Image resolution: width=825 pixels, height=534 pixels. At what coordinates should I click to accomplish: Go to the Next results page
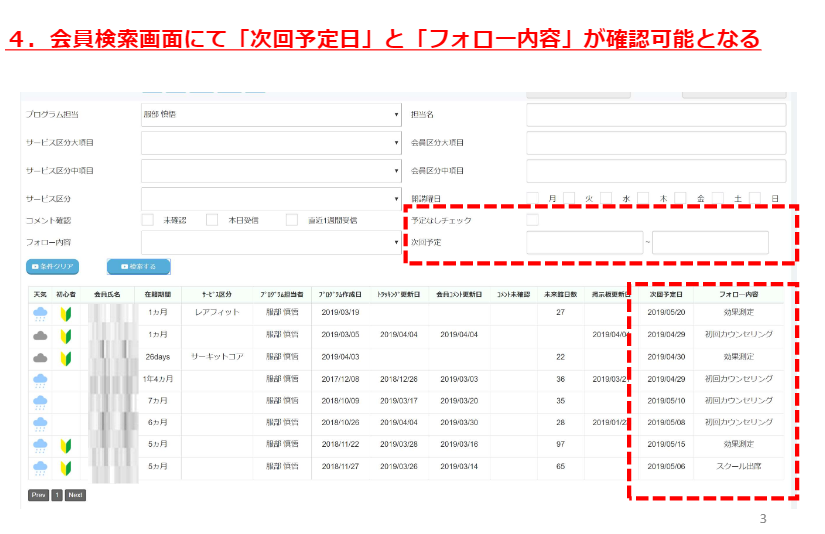point(75,495)
